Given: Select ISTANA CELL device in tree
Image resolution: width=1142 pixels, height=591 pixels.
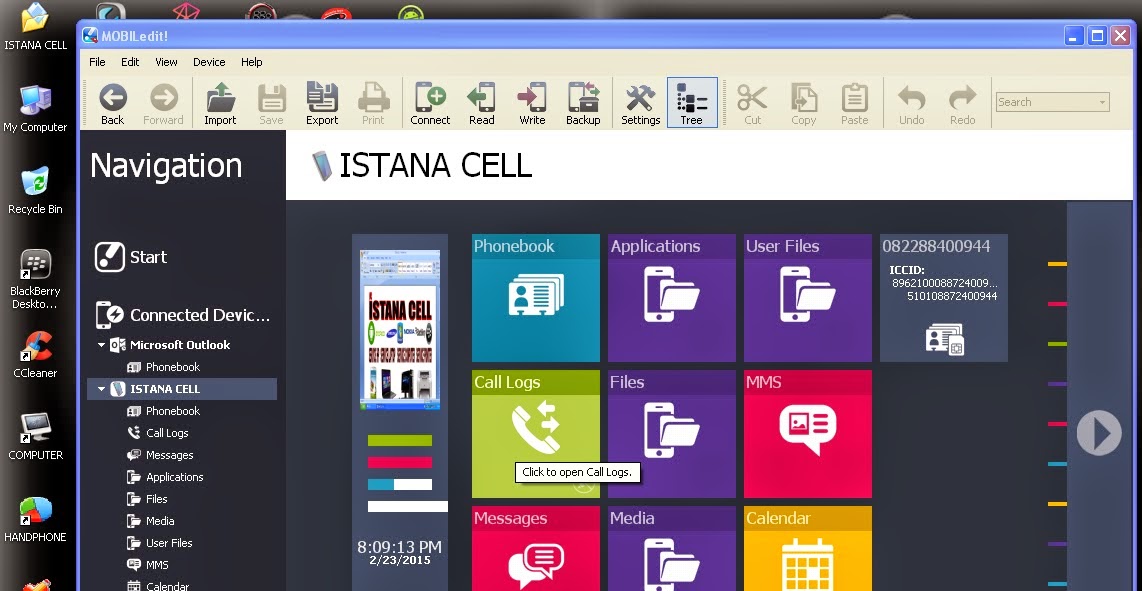Looking at the screenshot, I should click(x=181, y=389).
